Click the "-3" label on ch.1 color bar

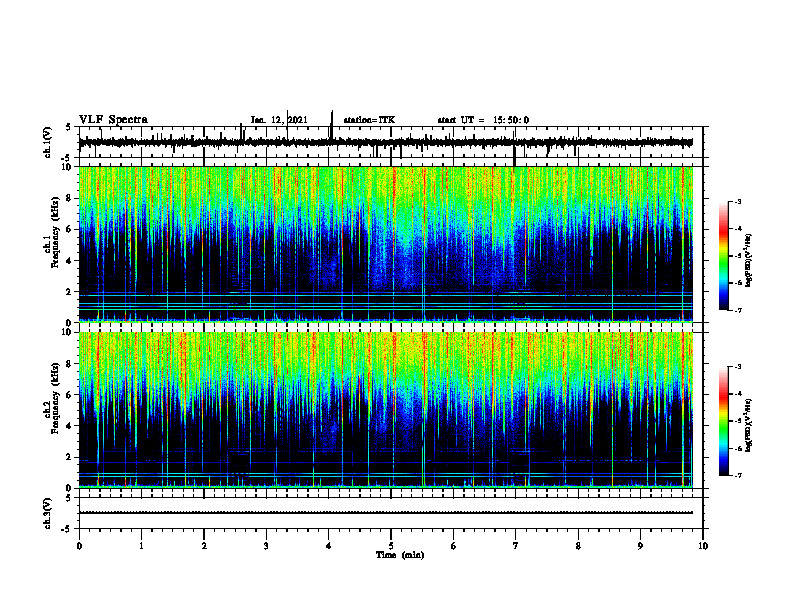737,201
